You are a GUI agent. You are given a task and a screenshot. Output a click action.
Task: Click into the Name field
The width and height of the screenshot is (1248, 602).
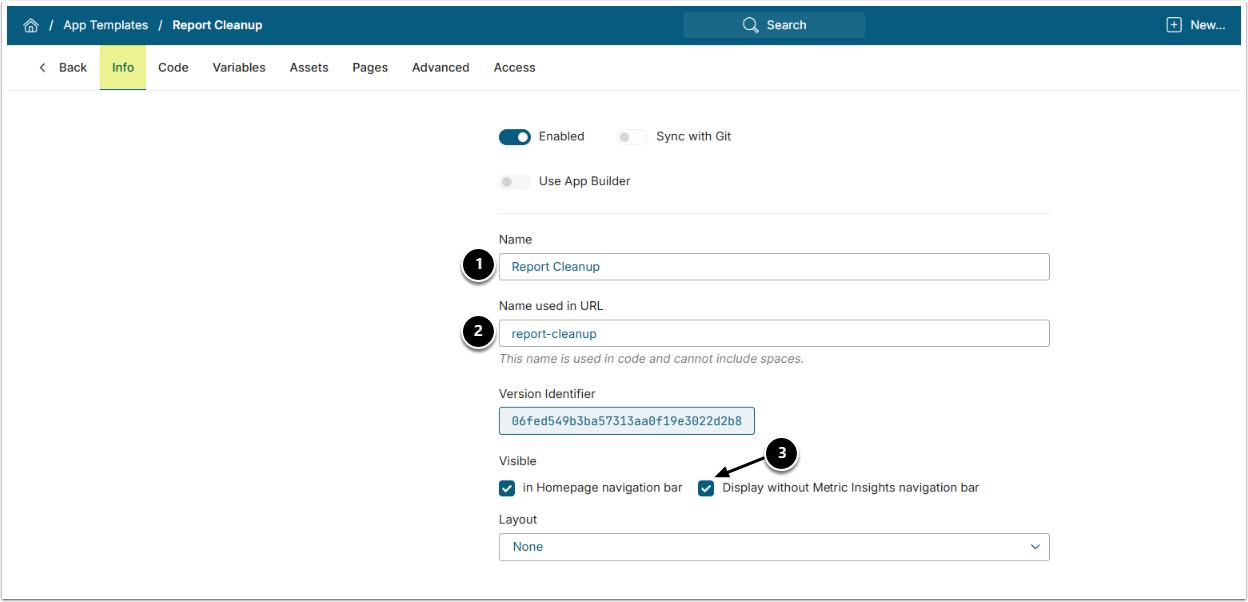(x=774, y=267)
